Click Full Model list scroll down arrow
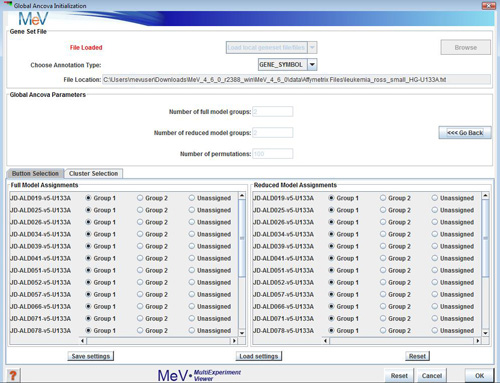The height and width of the screenshot is (383, 500). coord(242,333)
